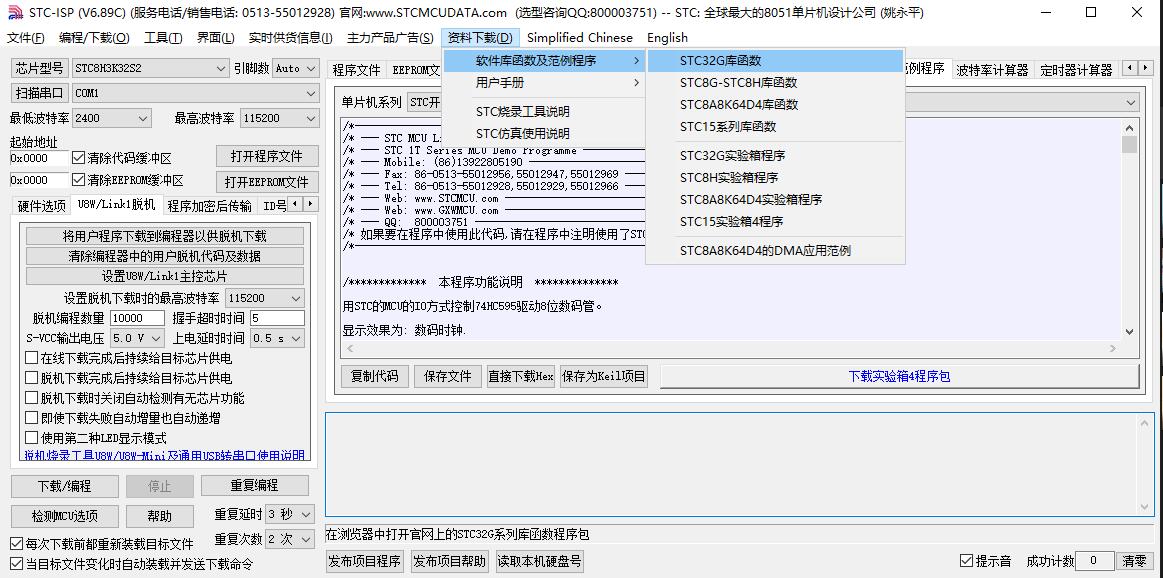Click 下载实验箱4程序包 button
Viewport: 1163px width, 578px height.
(899, 376)
